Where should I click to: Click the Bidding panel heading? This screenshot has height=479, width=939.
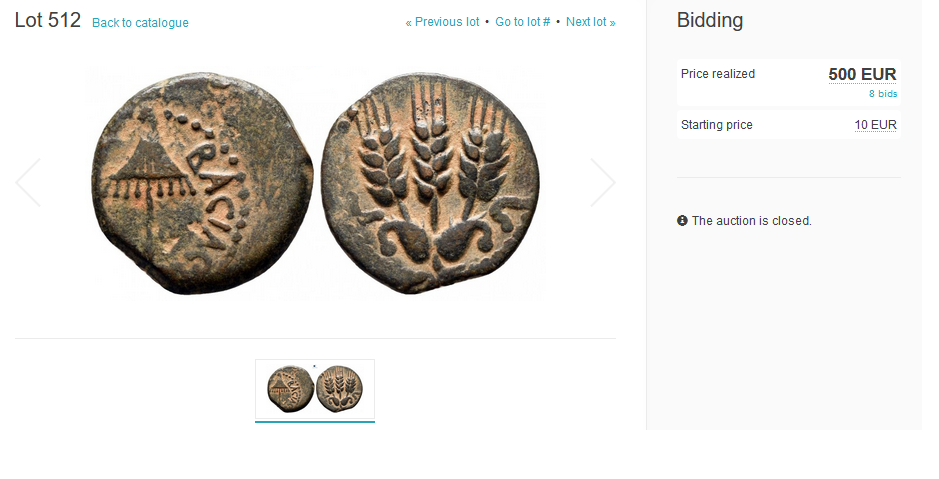click(710, 20)
